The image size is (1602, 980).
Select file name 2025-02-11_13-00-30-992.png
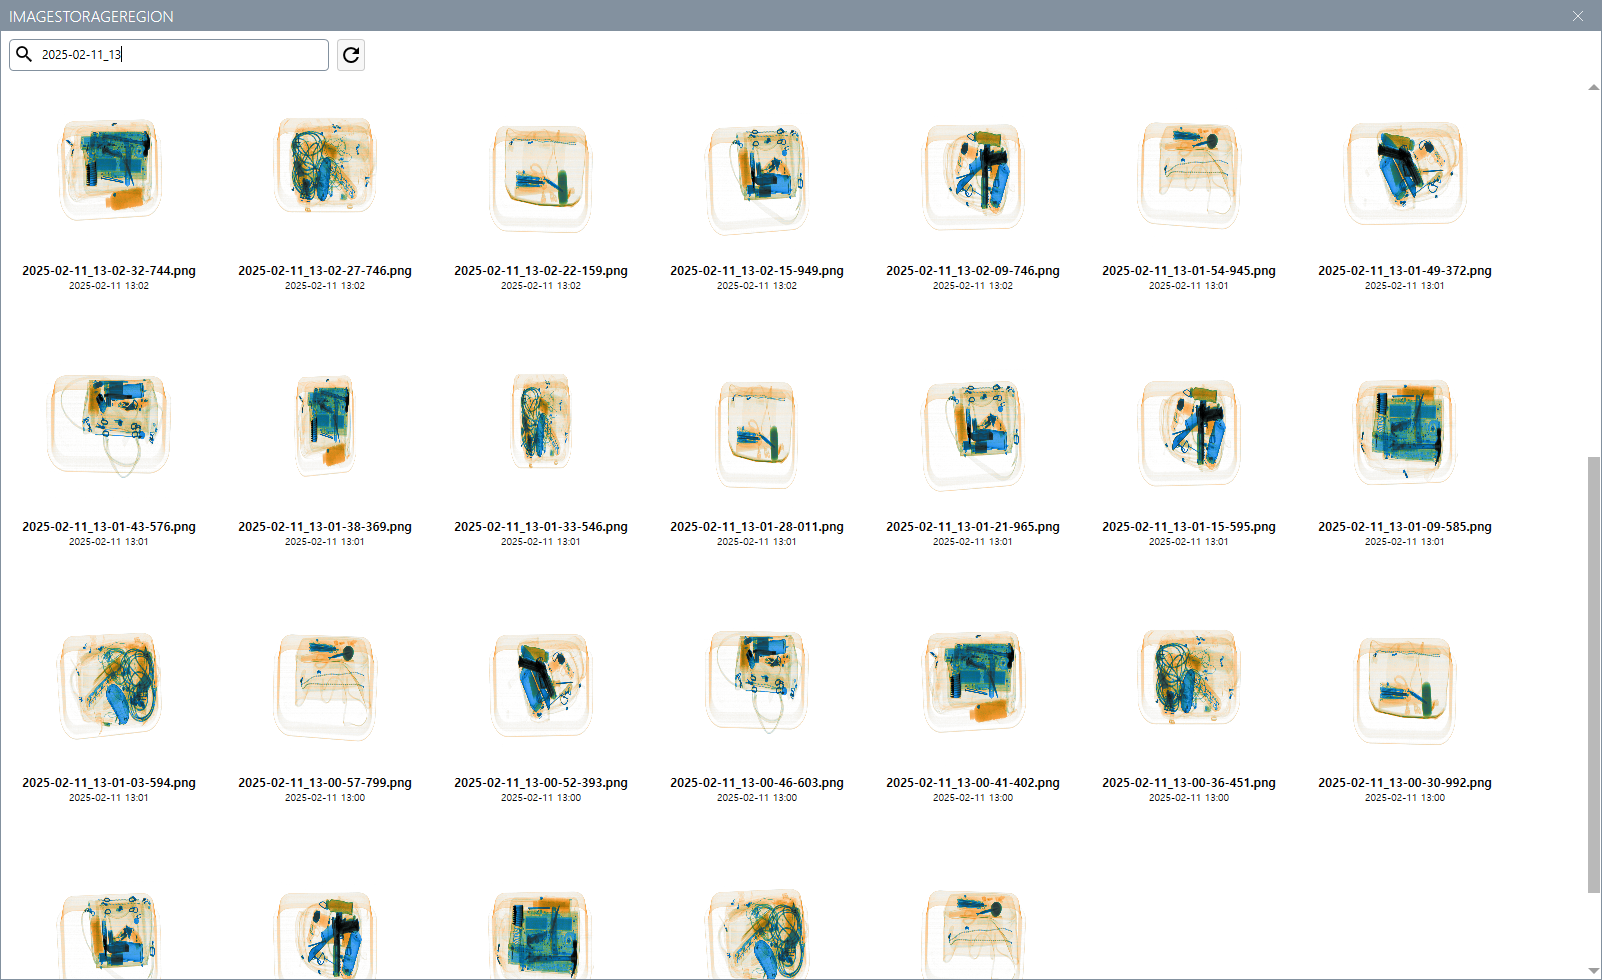(x=1405, y=783)
